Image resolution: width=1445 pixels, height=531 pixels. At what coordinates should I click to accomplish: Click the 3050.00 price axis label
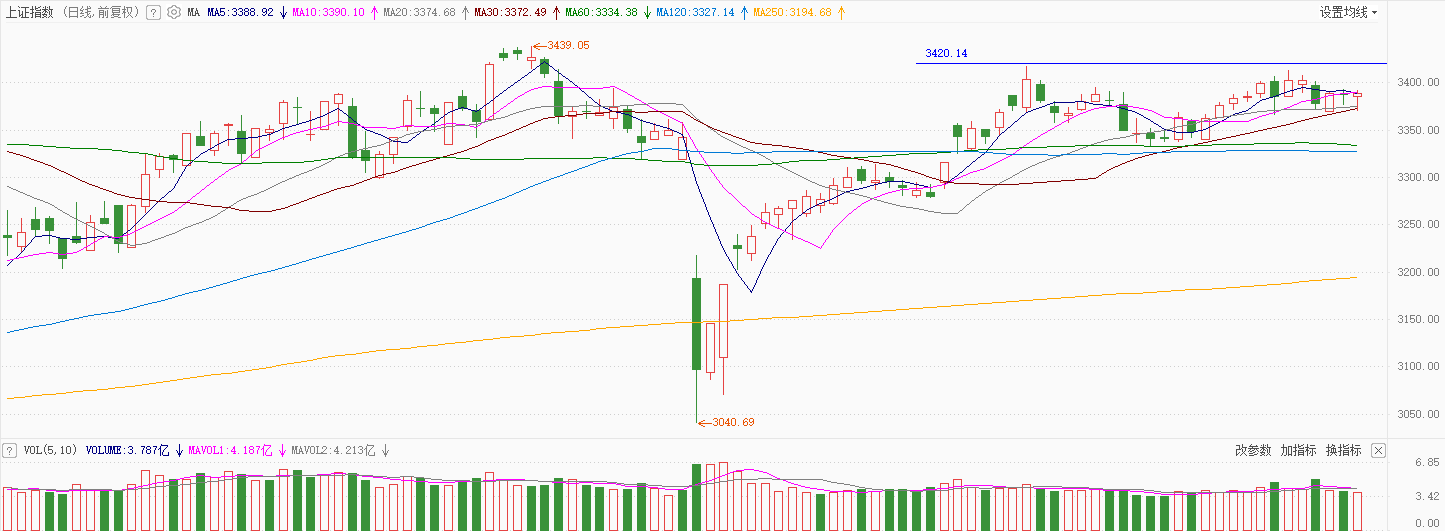[1416, 414]
